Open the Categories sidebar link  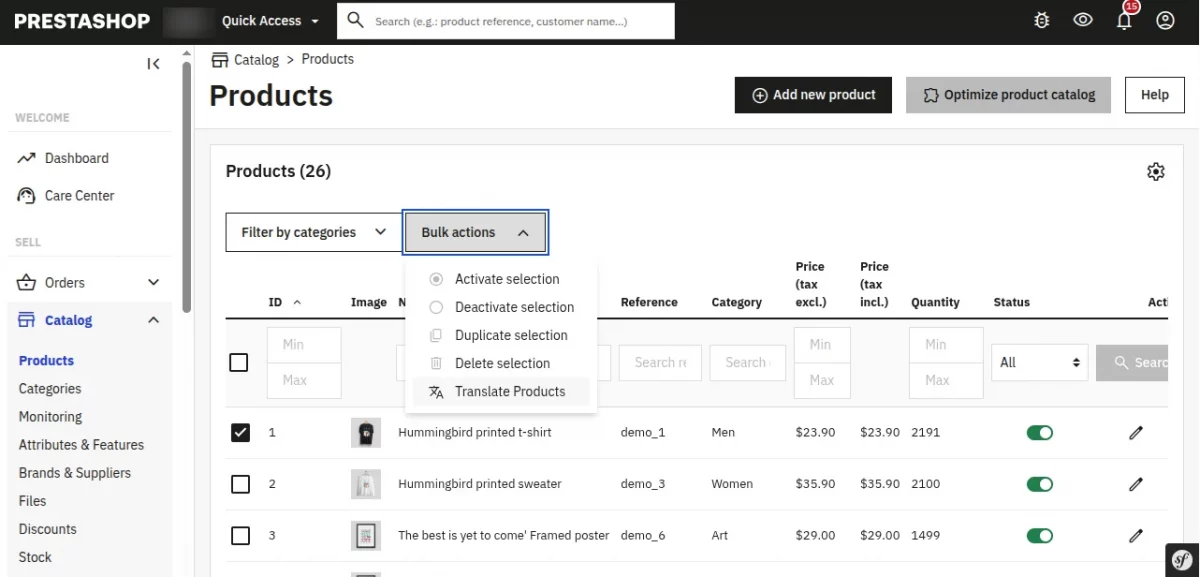pos(50,389)
